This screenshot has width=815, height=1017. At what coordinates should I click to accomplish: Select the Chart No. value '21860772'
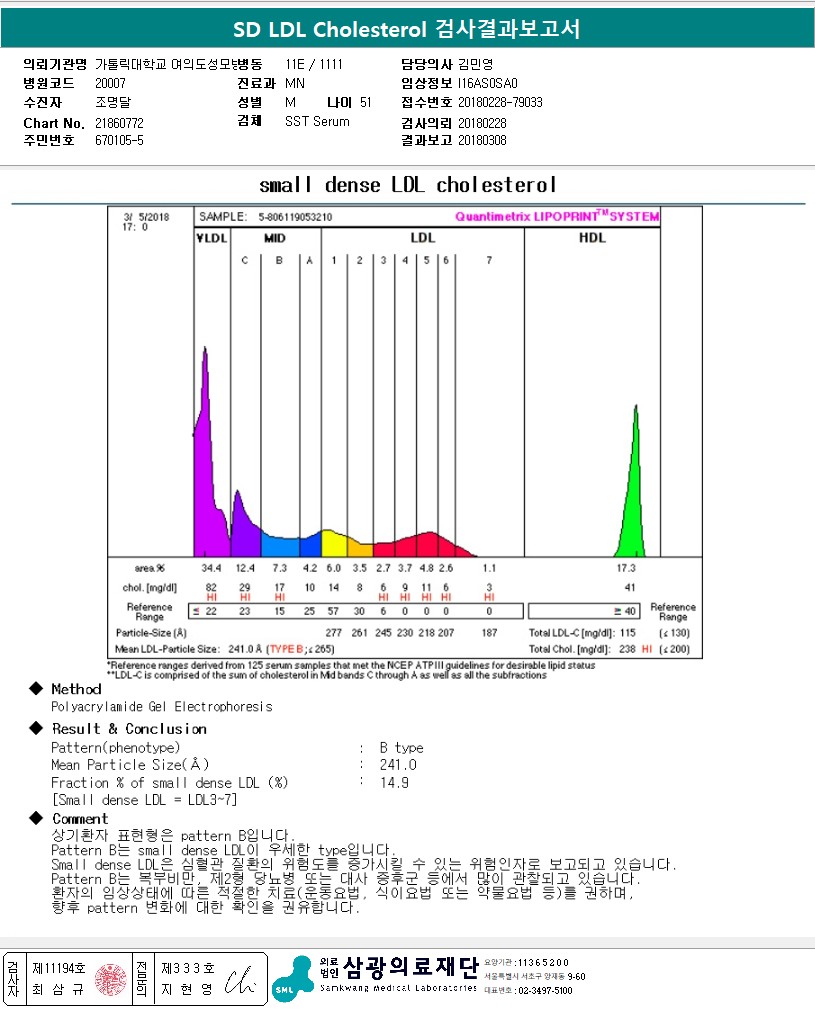(x=119, y=123)
